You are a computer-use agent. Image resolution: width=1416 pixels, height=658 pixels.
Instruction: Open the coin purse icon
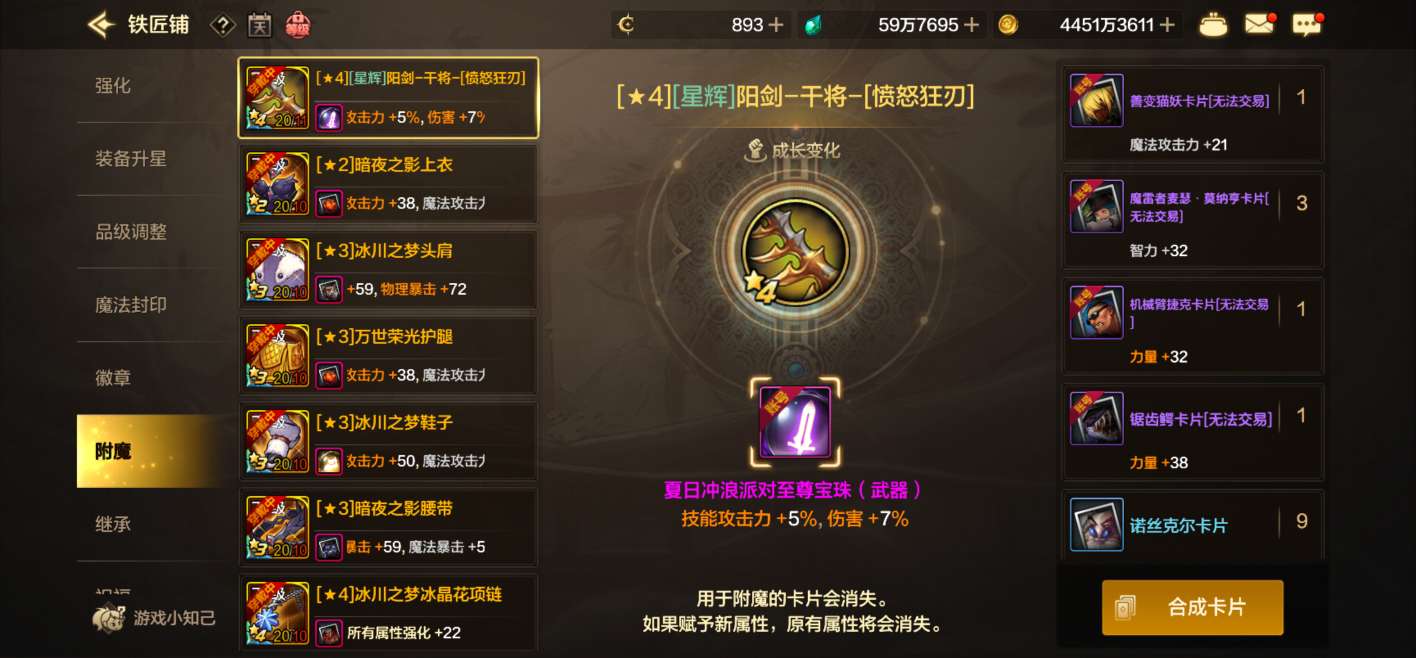(1213, 25)
